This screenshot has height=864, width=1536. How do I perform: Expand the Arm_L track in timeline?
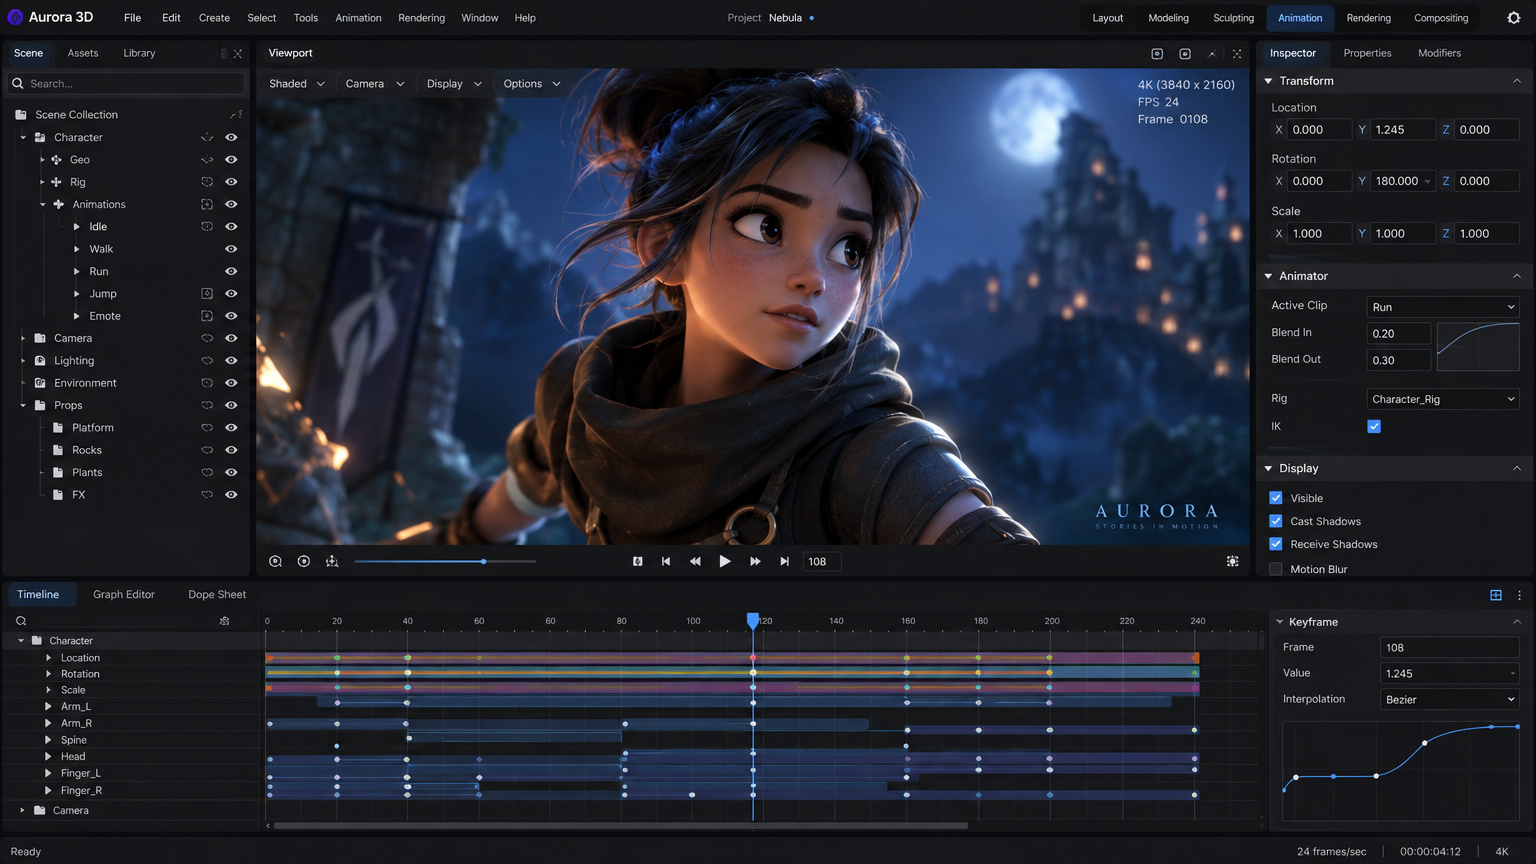coord(48,706)
